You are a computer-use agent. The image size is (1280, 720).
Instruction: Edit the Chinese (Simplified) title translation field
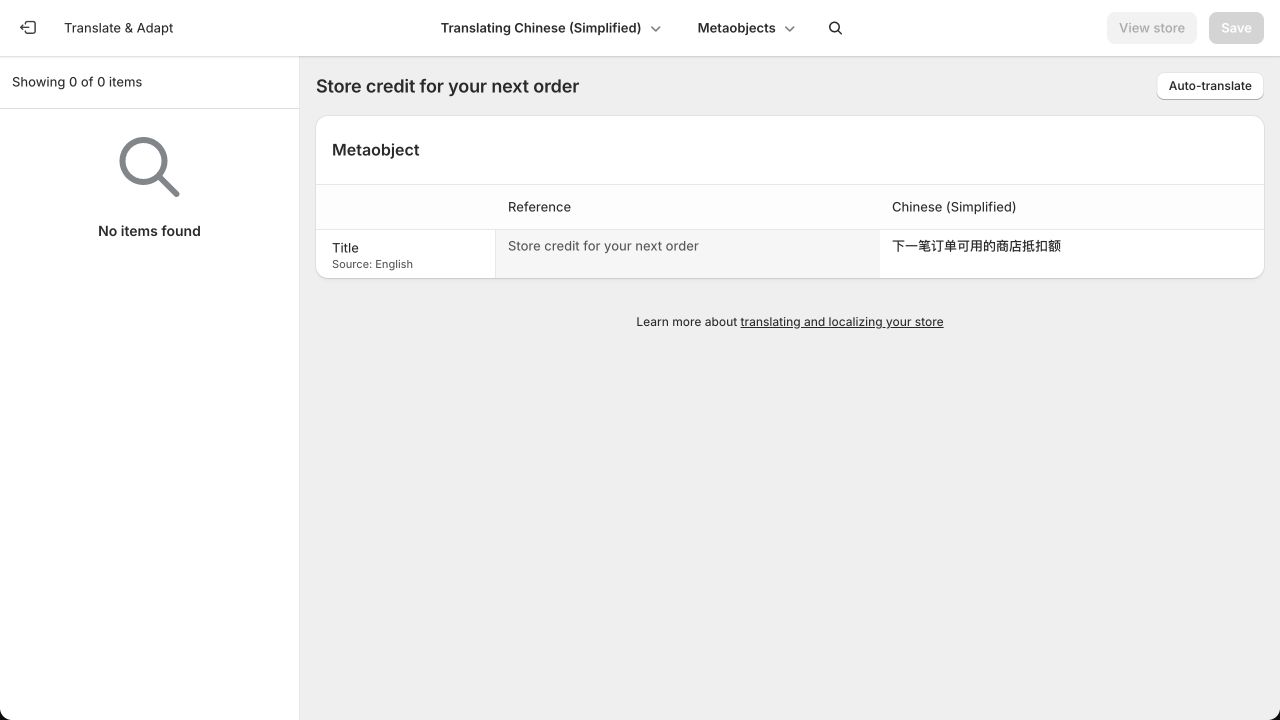click(x=1072, y=254)
